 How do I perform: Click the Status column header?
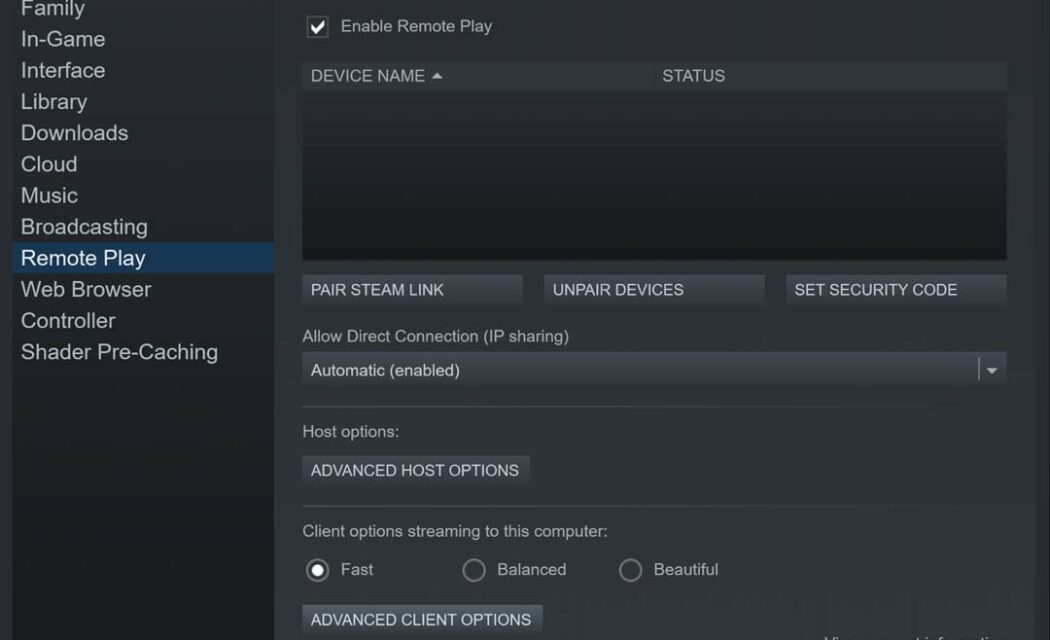point(830,76)
